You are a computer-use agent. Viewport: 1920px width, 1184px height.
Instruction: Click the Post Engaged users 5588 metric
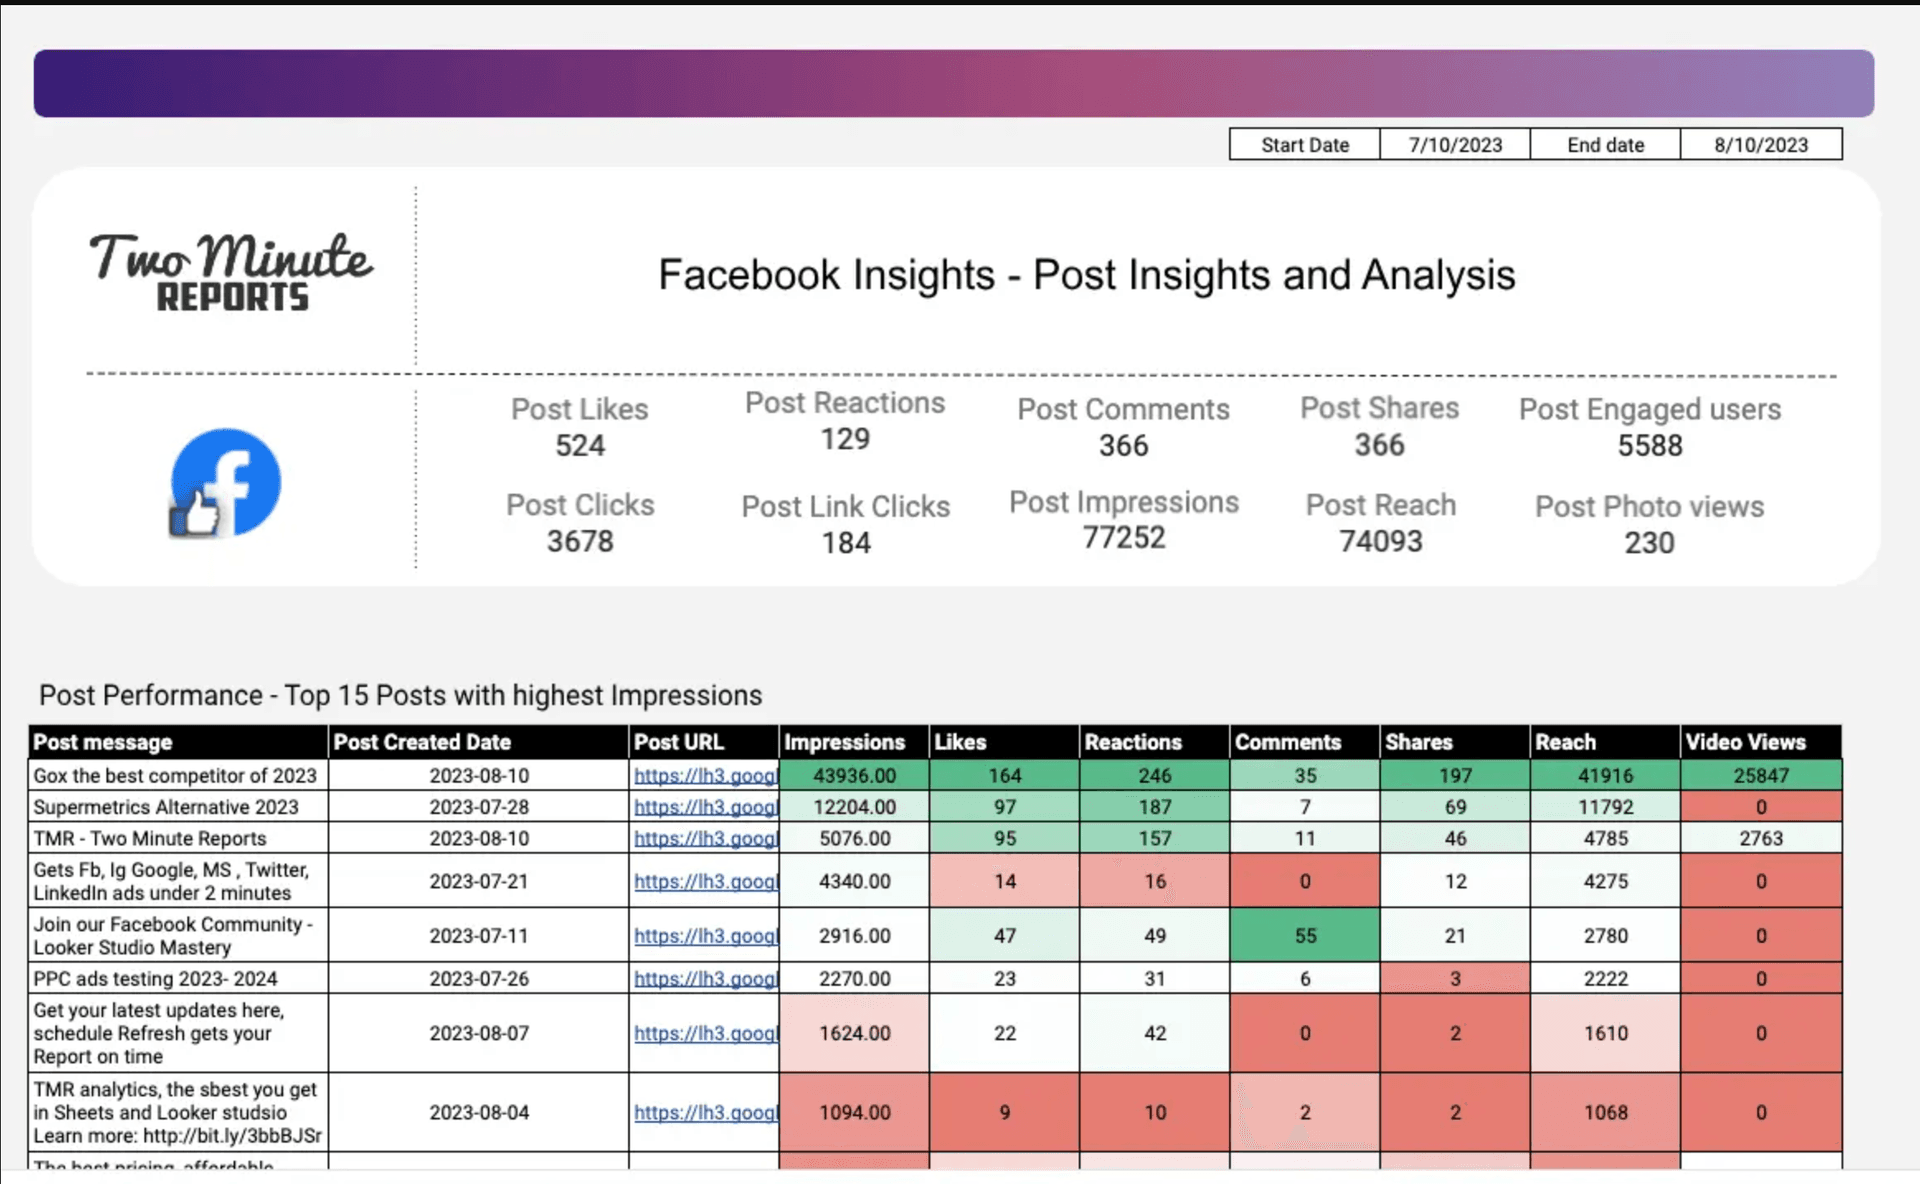tap(1650, 427)
